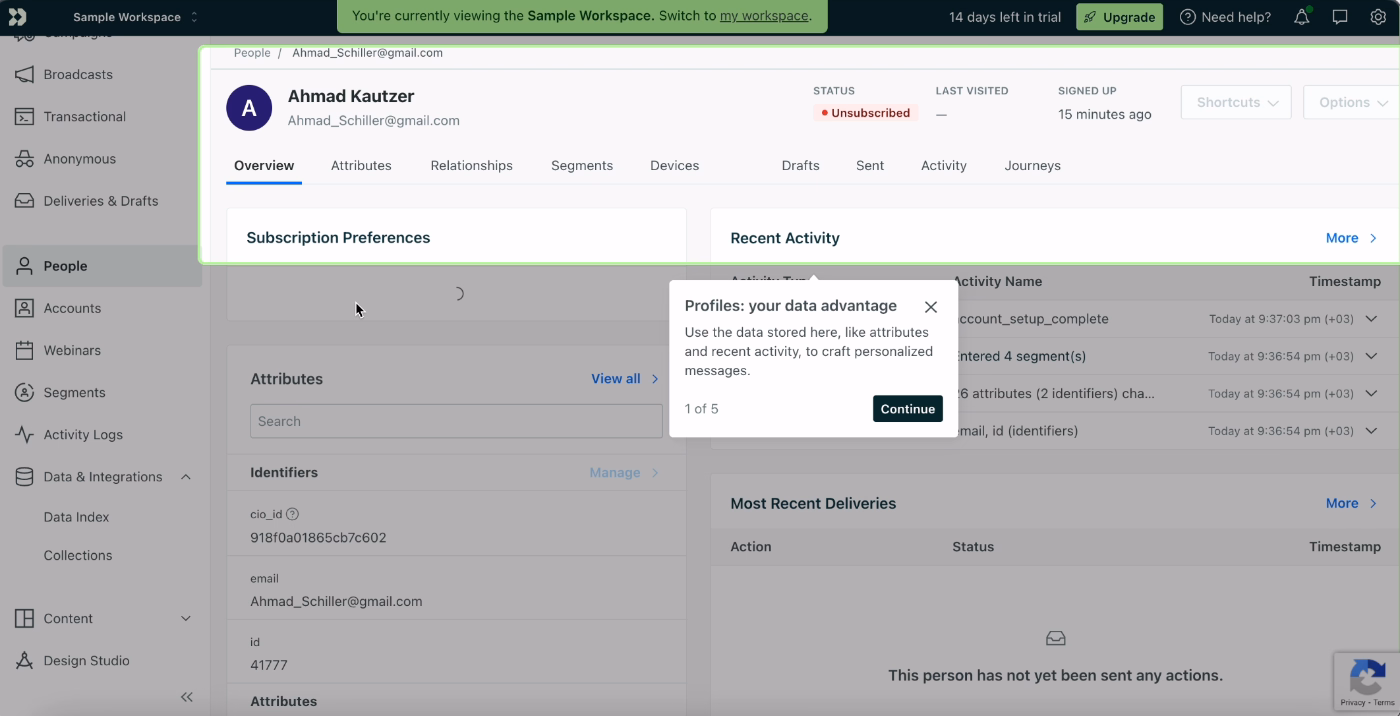
Task: Click the id value 41777
Action: click(x=269, y=665)
